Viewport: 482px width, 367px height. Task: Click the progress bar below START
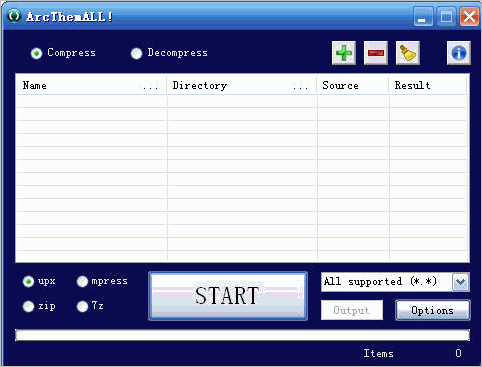pos(242,335)
